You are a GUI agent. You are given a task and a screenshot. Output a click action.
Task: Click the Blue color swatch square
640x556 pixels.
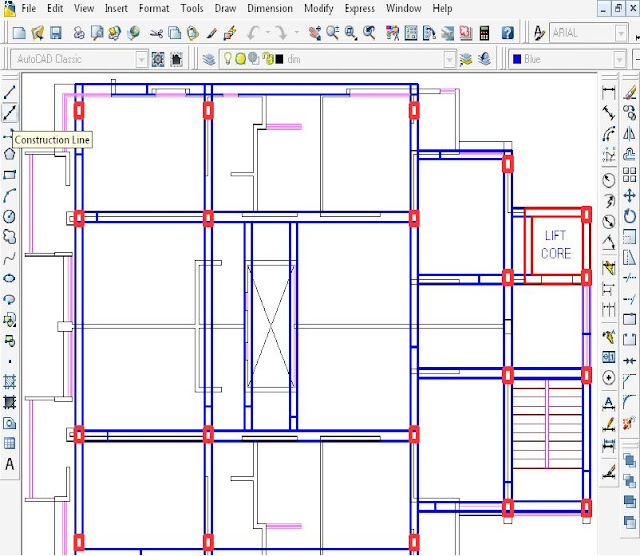517,60
